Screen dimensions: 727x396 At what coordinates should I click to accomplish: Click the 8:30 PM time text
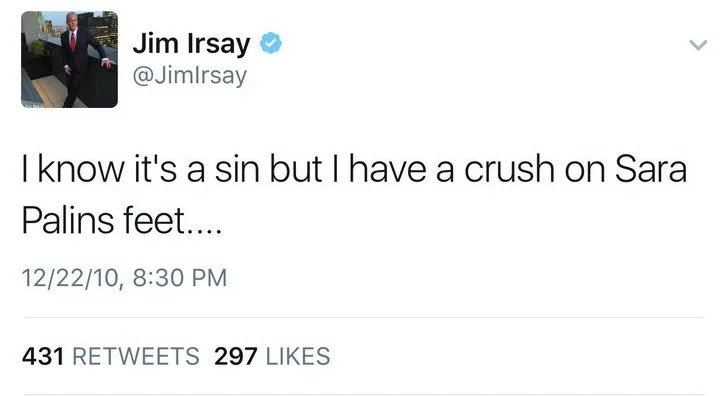(180, 278)
